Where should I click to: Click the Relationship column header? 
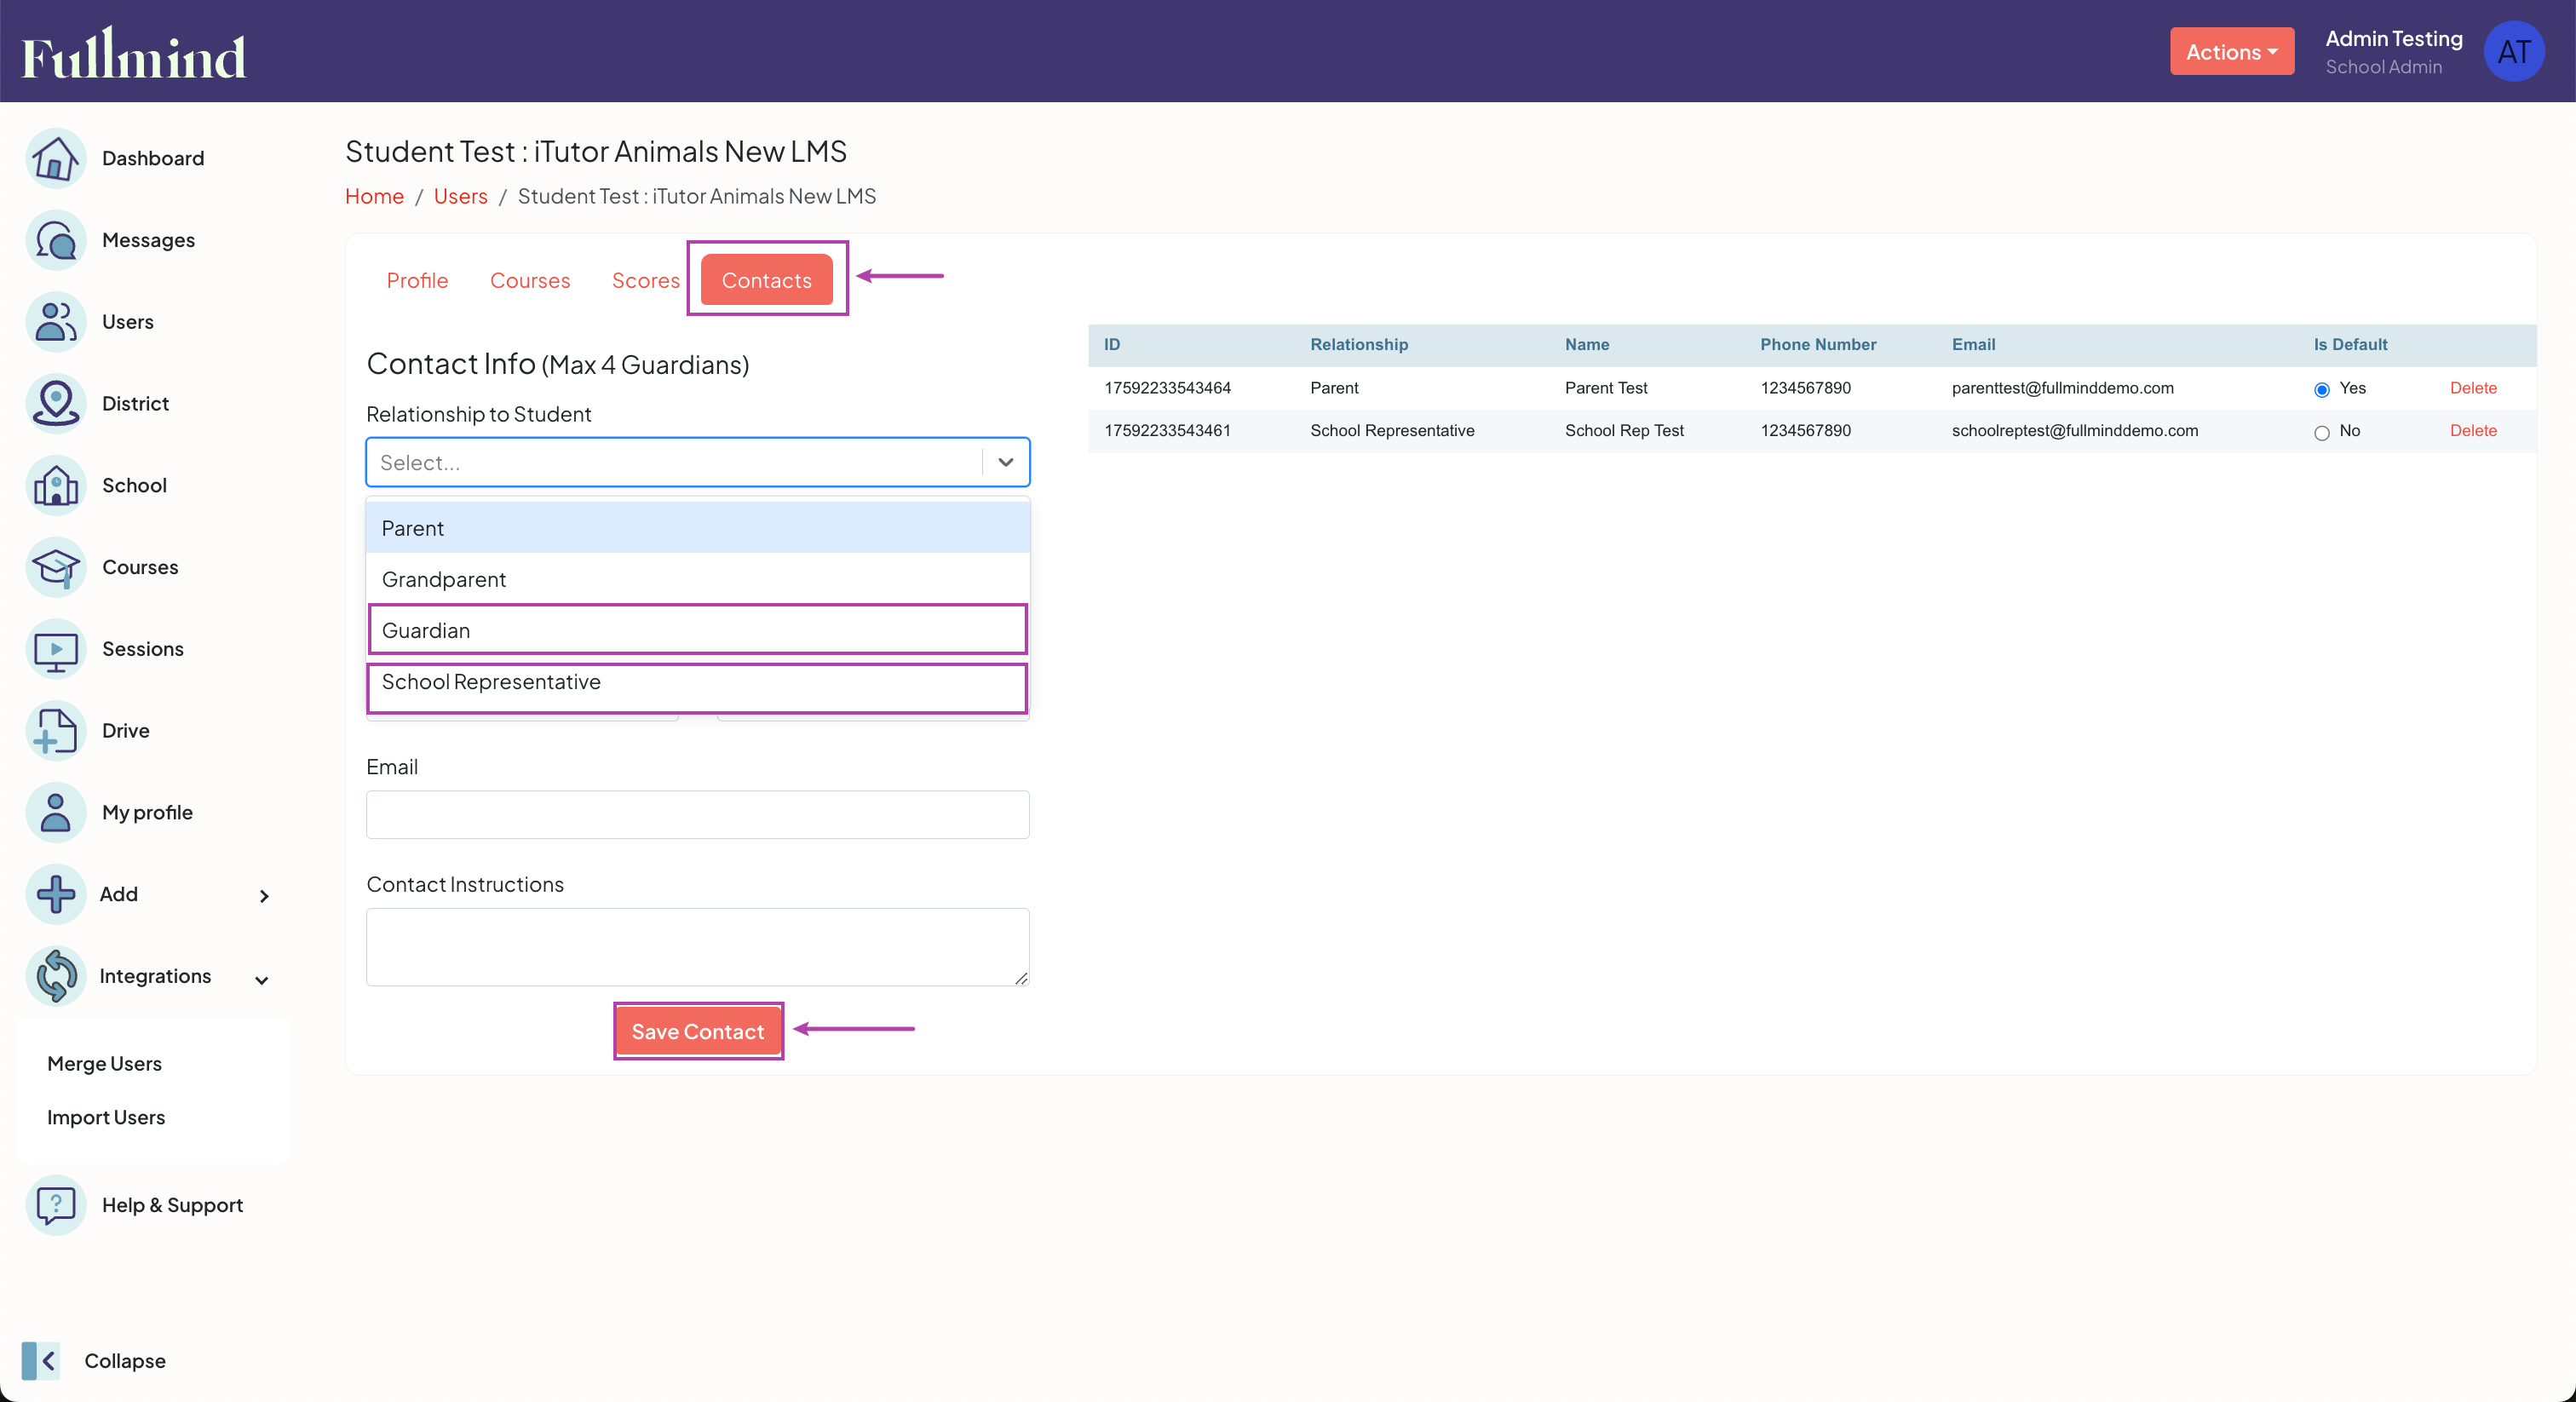click(x=1359, y=344)
